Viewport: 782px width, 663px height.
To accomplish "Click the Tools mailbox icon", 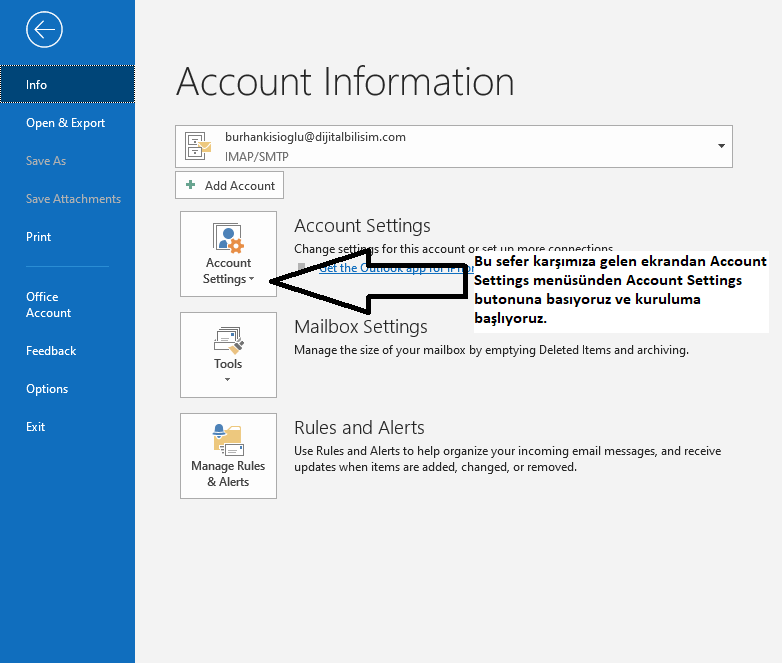I will click(228, 338).
